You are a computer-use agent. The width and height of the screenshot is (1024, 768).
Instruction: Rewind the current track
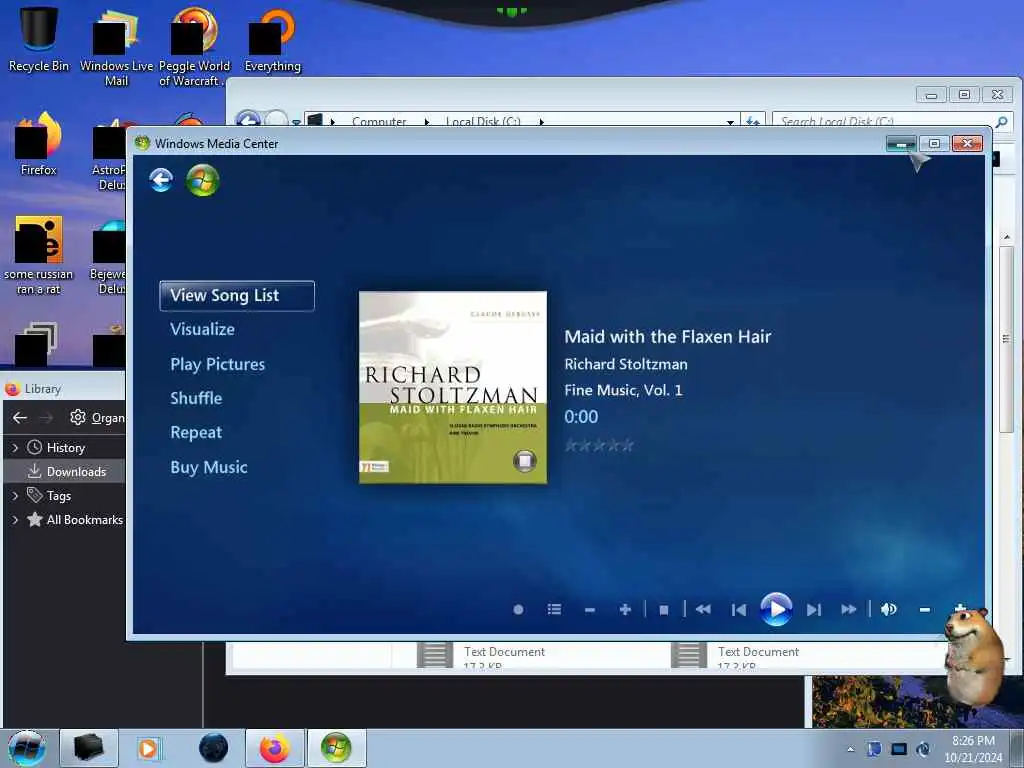pos(703,609)
